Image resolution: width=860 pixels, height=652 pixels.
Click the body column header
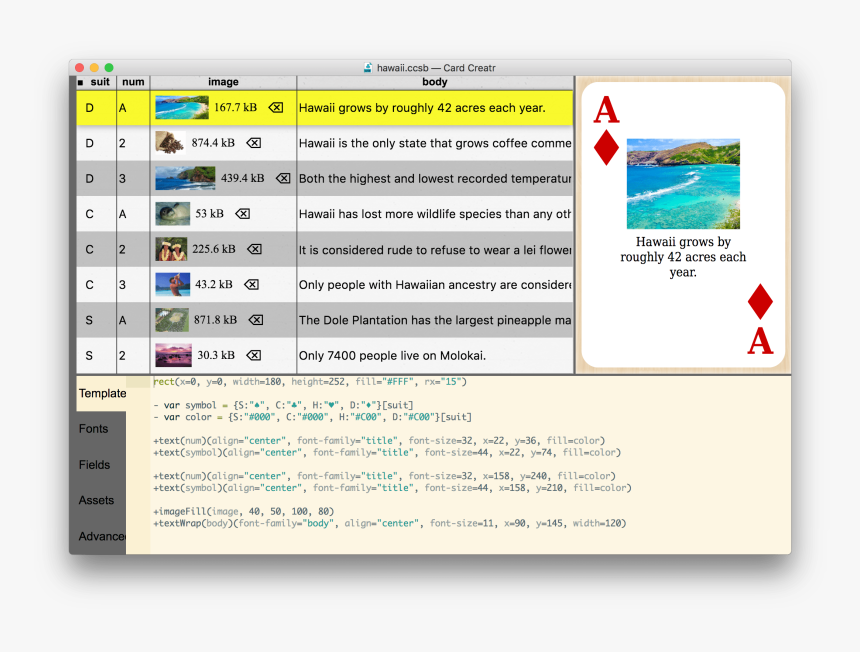click(x=434, y=82)
